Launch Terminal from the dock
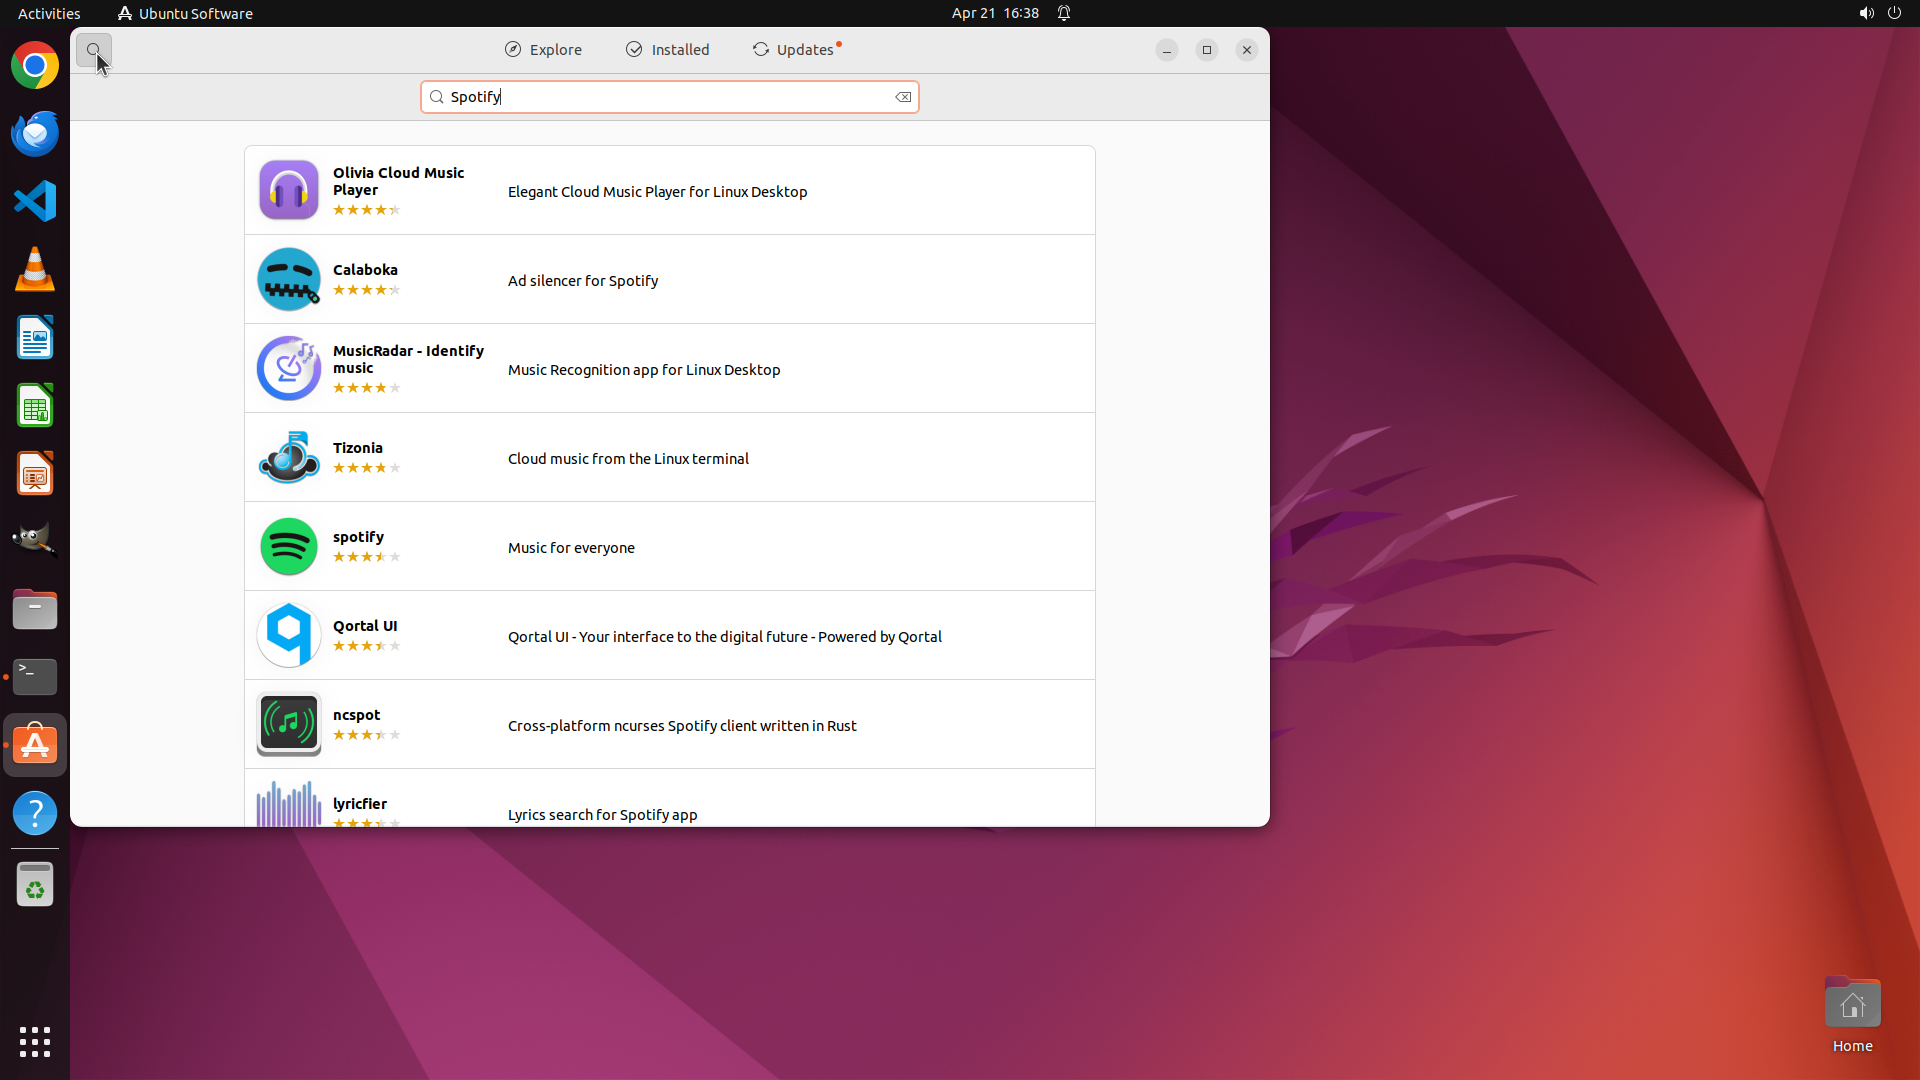The width and height of the screenshot is (1920, 1080). [35, 677]
